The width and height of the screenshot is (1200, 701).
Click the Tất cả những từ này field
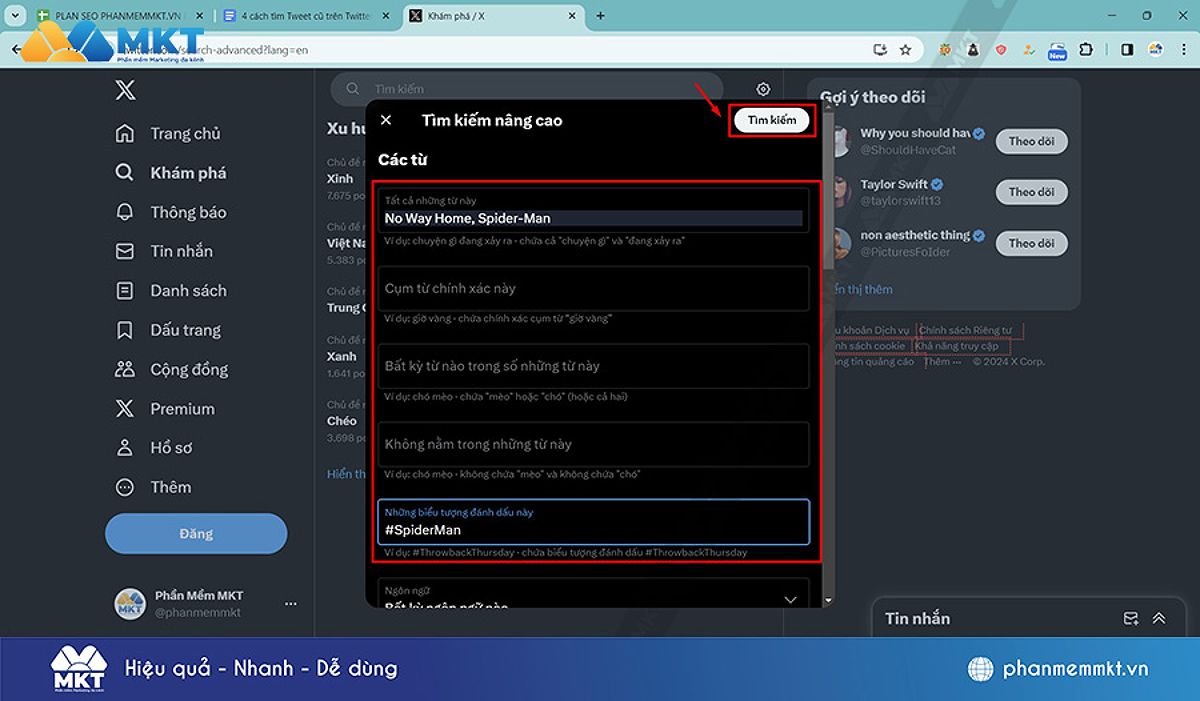tap(594, 211)
